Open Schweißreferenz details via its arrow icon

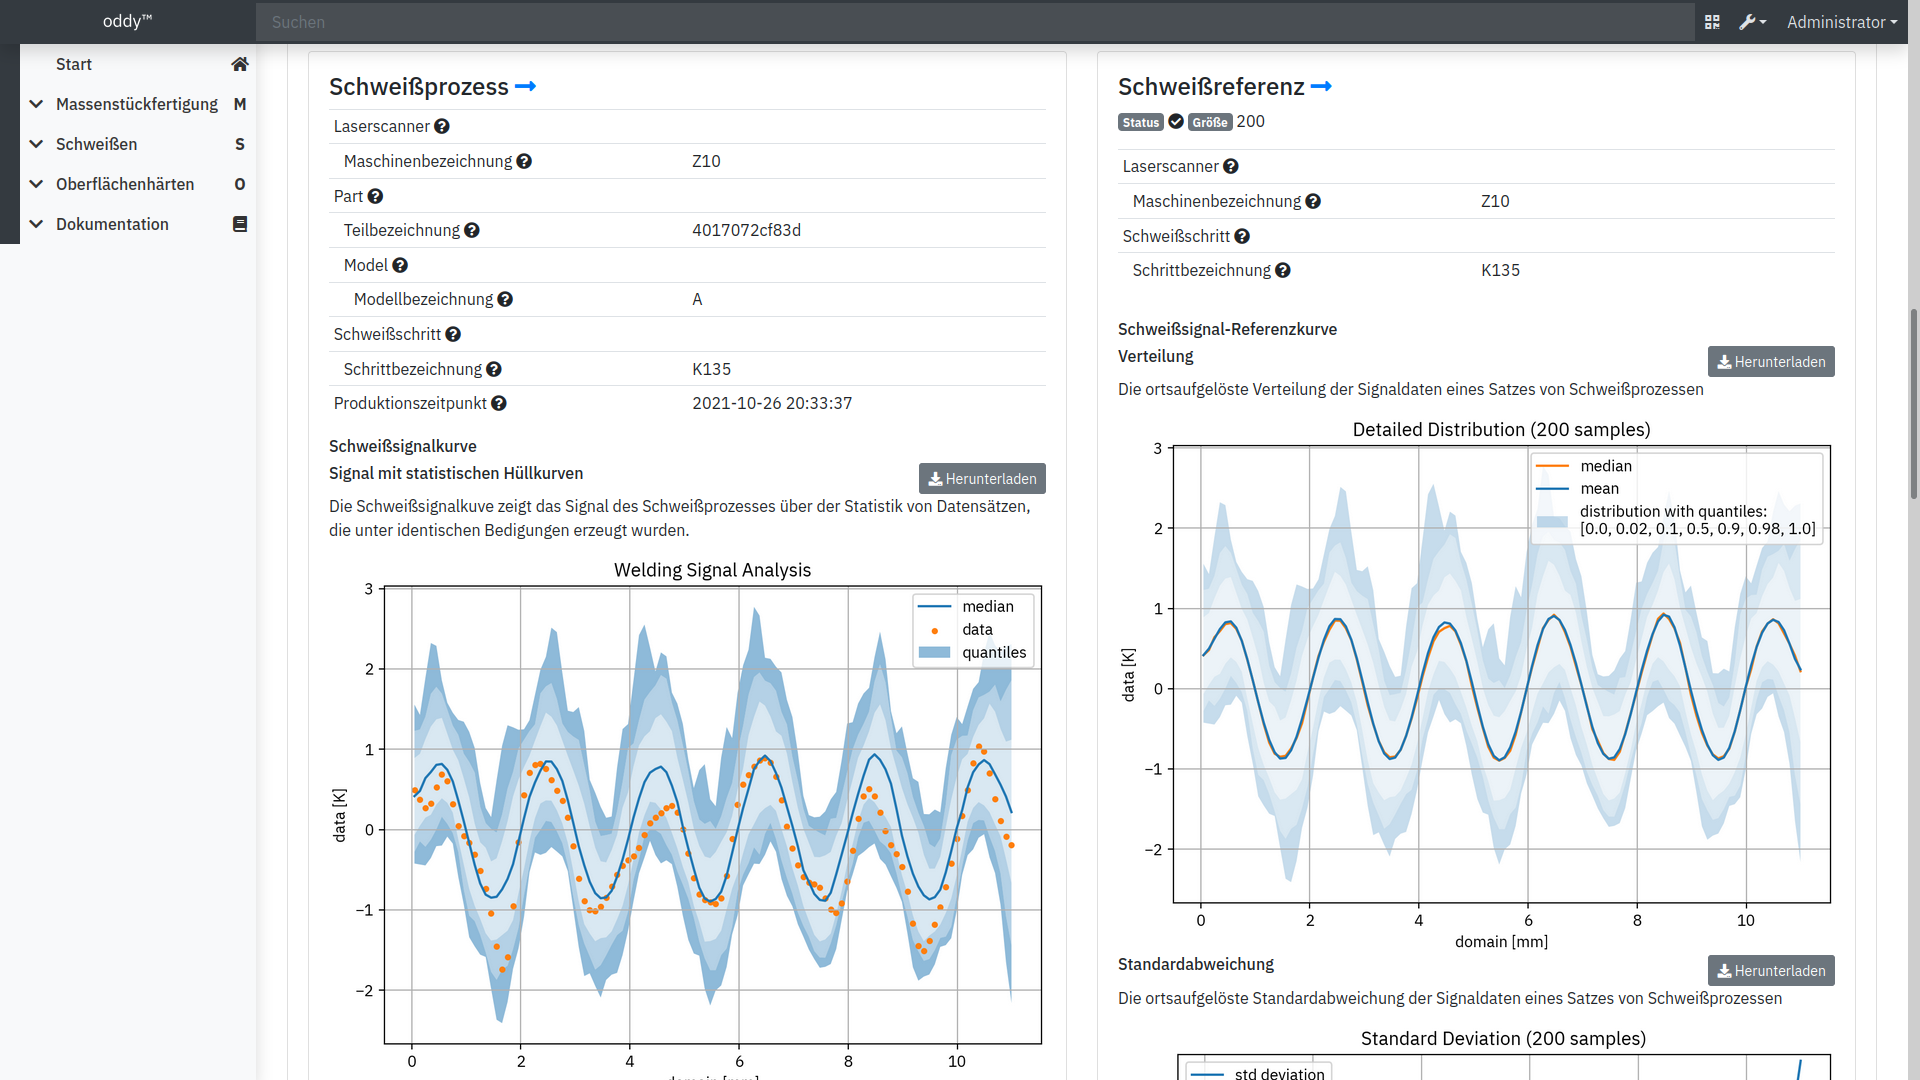(1322, 86)
